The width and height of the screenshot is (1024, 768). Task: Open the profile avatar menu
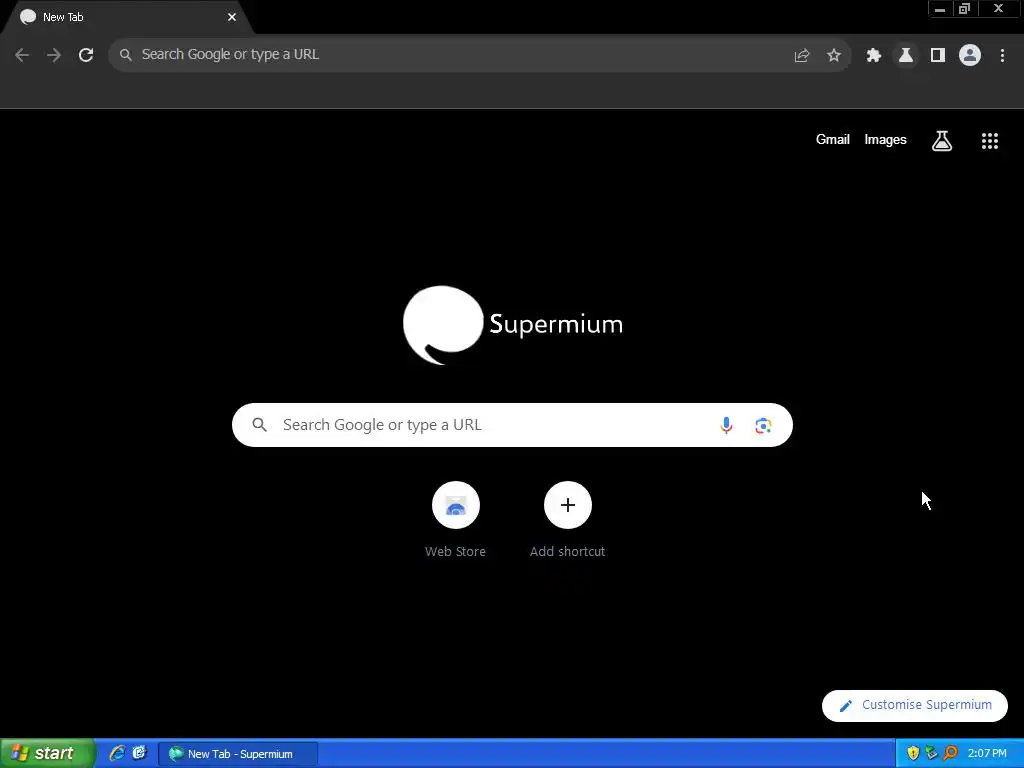[970, 56]
